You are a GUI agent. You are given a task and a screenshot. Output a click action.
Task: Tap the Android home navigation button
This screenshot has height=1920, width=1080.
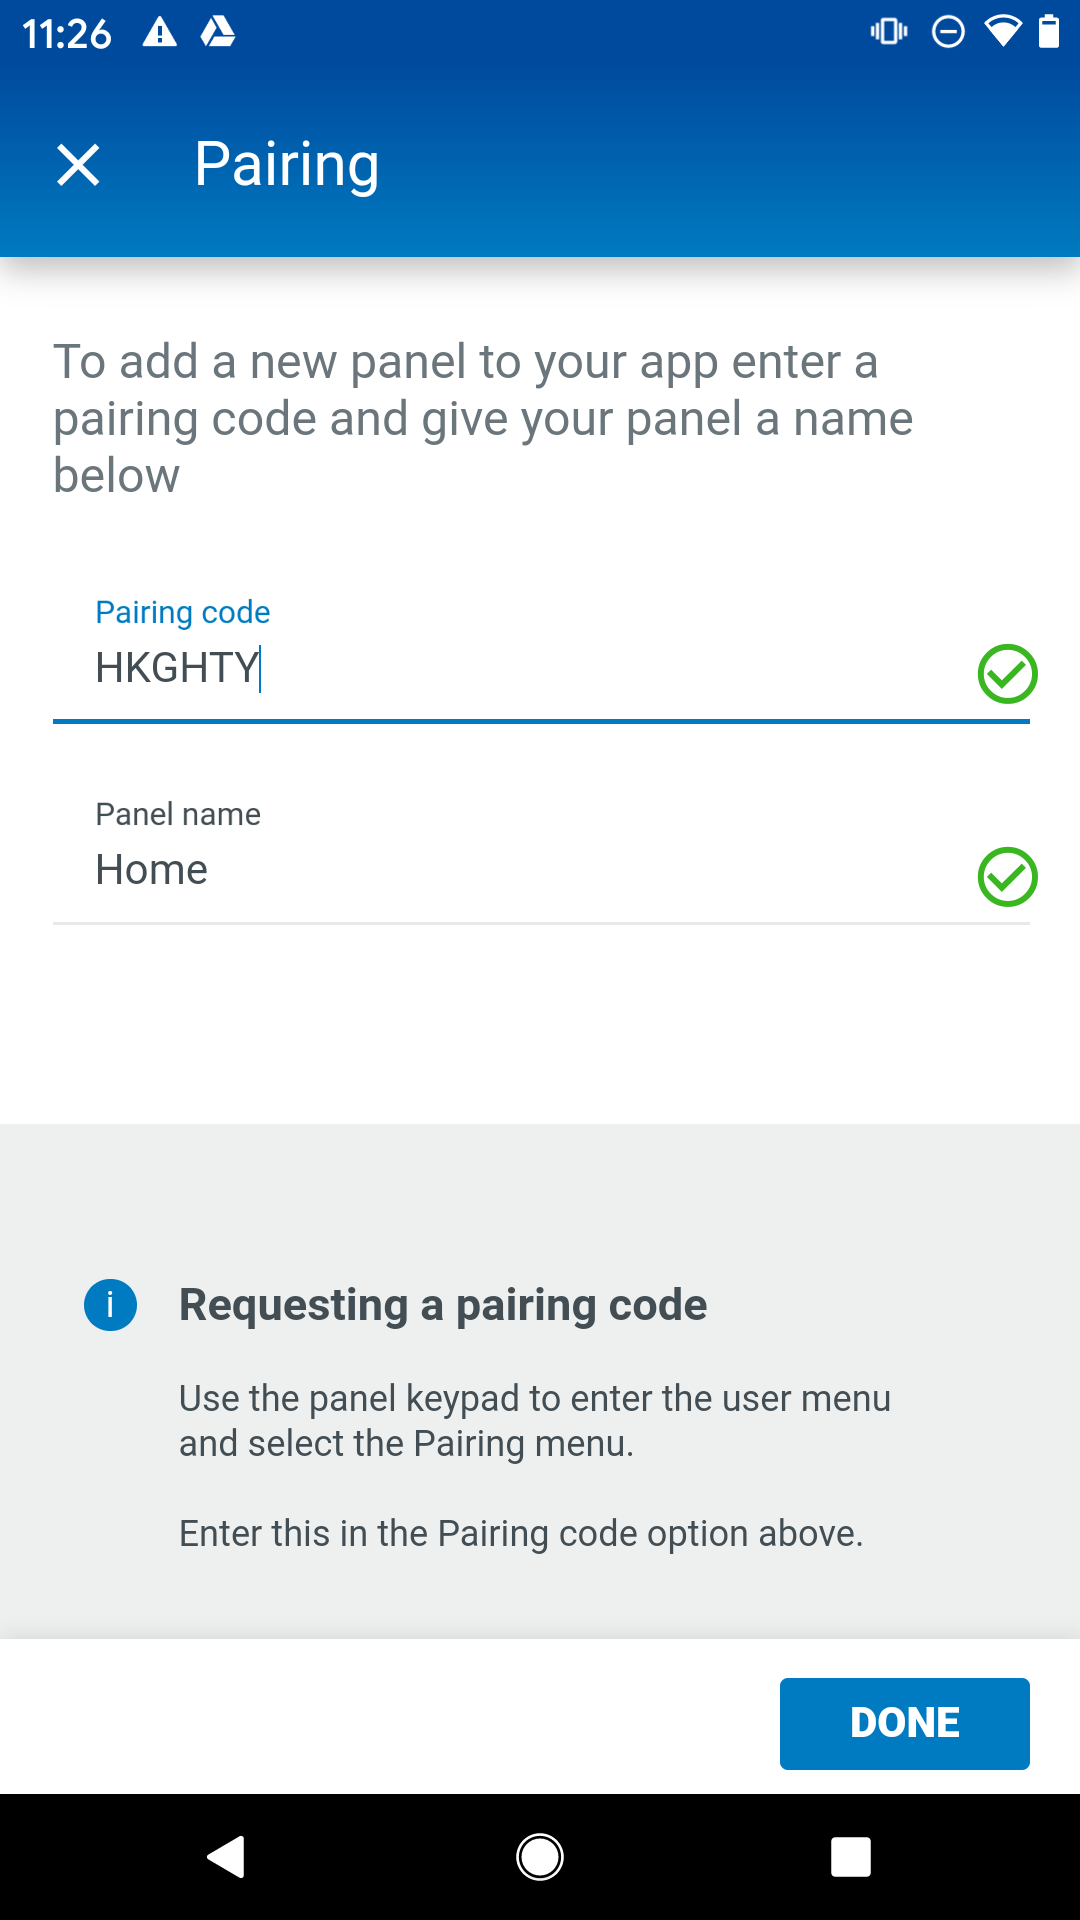(x=540, y=1857)
